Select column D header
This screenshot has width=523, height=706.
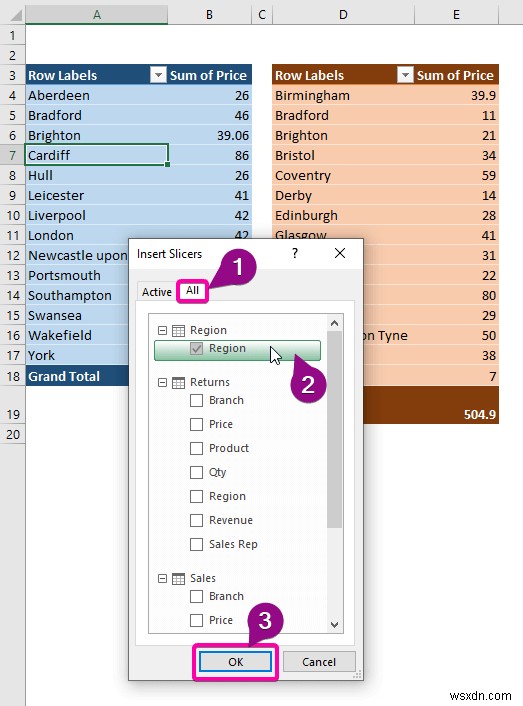[343, 14]
